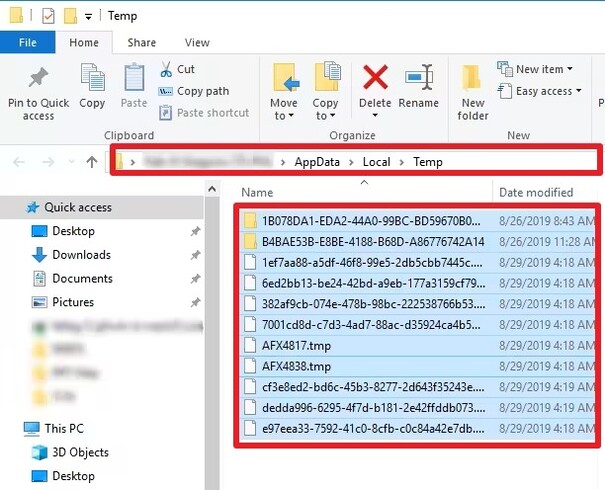The height and width of the screenshot is (490, 605).
Task: Click the folder icon beside B4BAE53B-E8BE-4188
Action: click(x=250, y=242)
